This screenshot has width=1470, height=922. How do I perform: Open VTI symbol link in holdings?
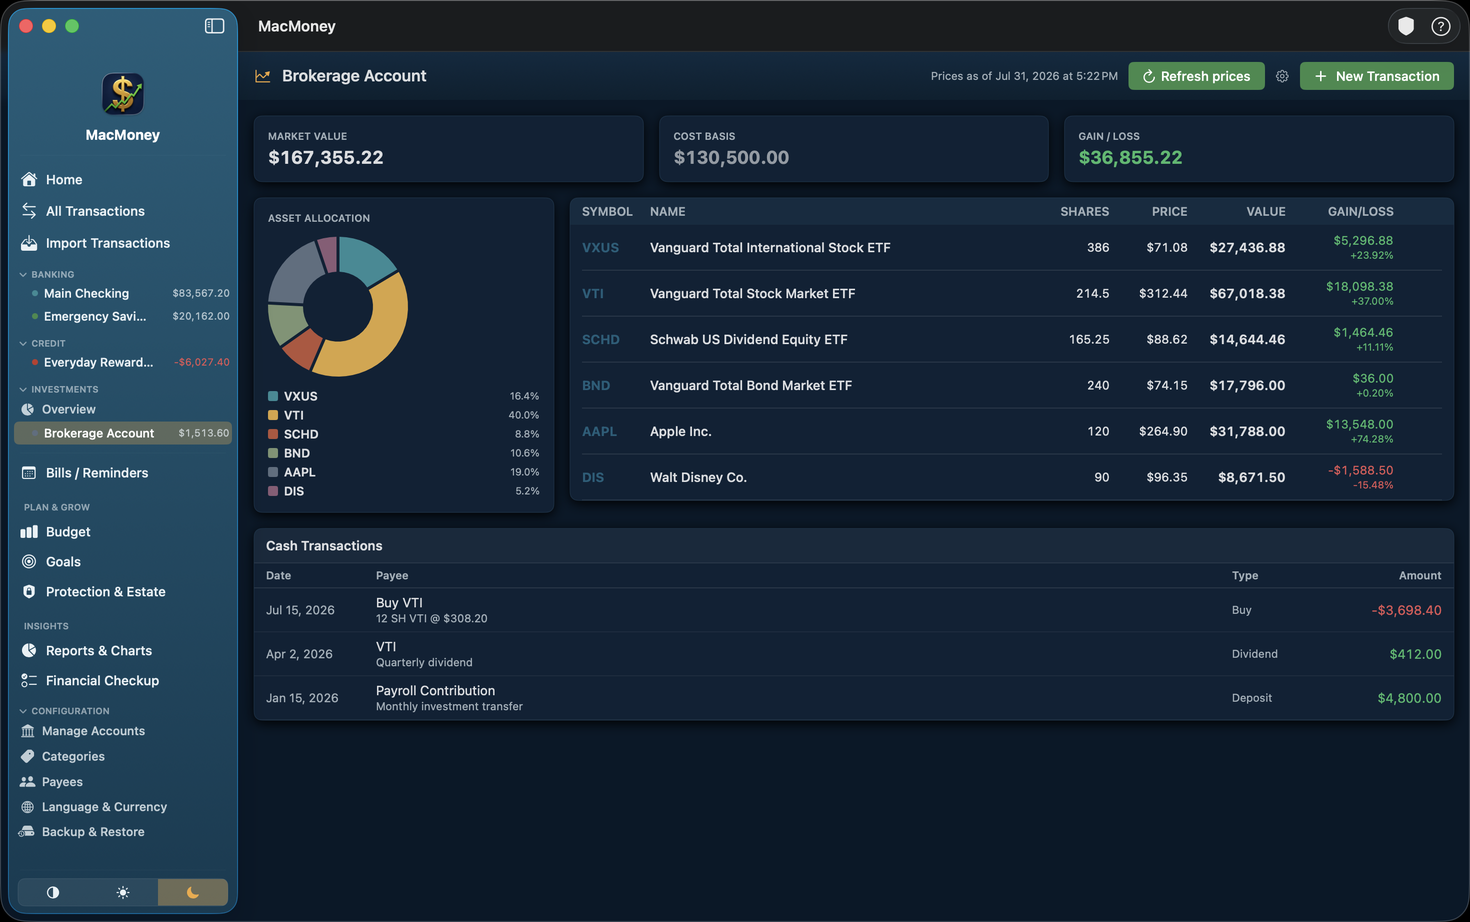point(593,294)
